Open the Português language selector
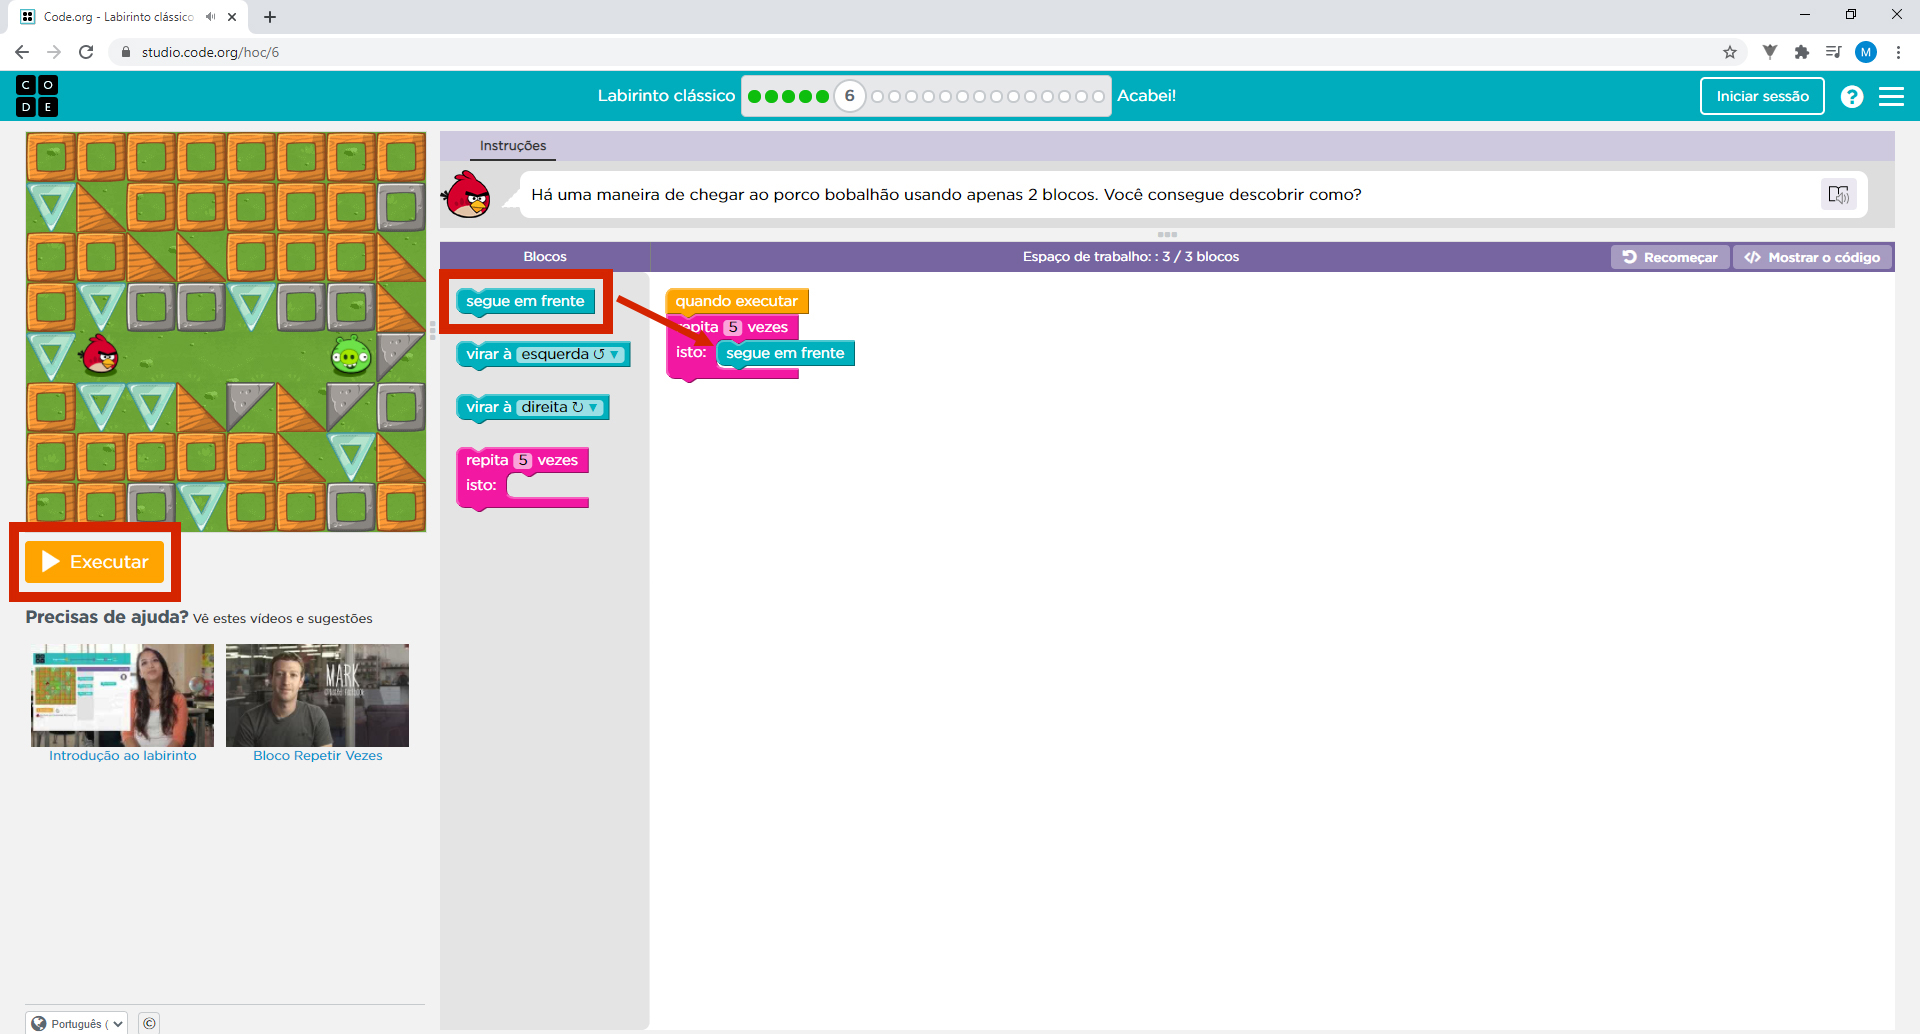The image size is (1920, 1034). coord(77,1023)
